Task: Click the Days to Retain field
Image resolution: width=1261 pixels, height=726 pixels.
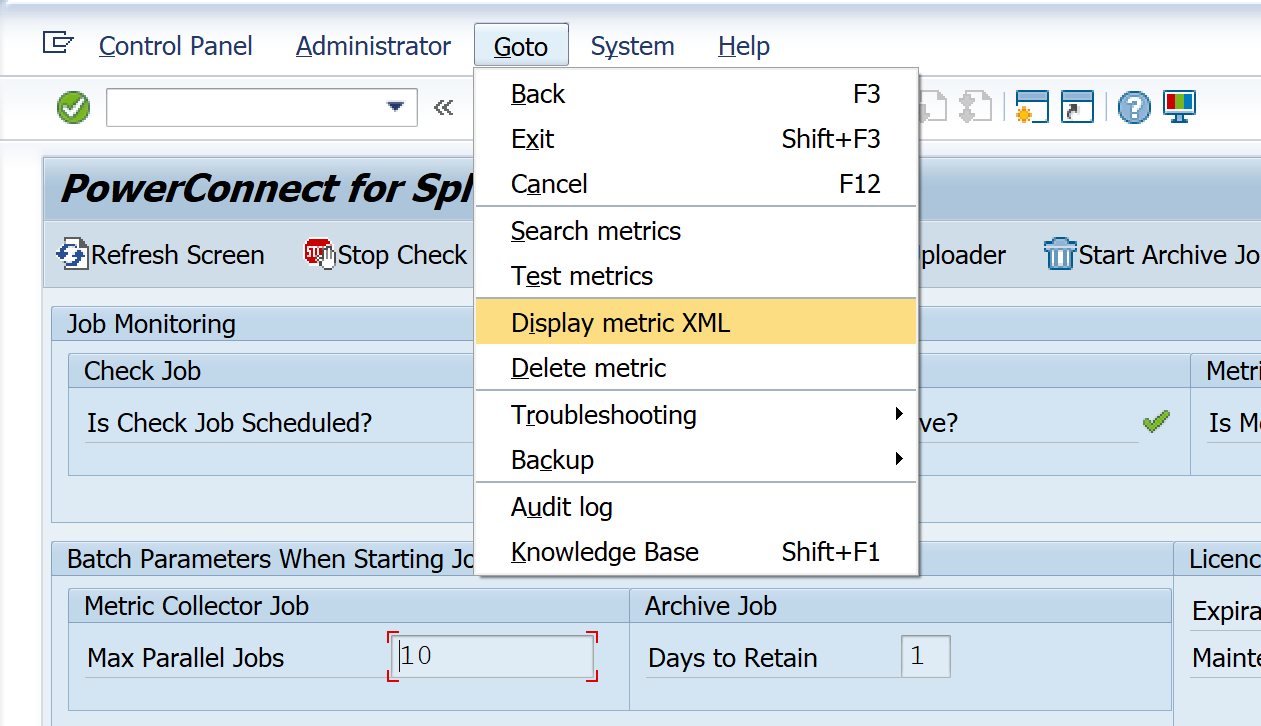Action: (x=925, y=657)
